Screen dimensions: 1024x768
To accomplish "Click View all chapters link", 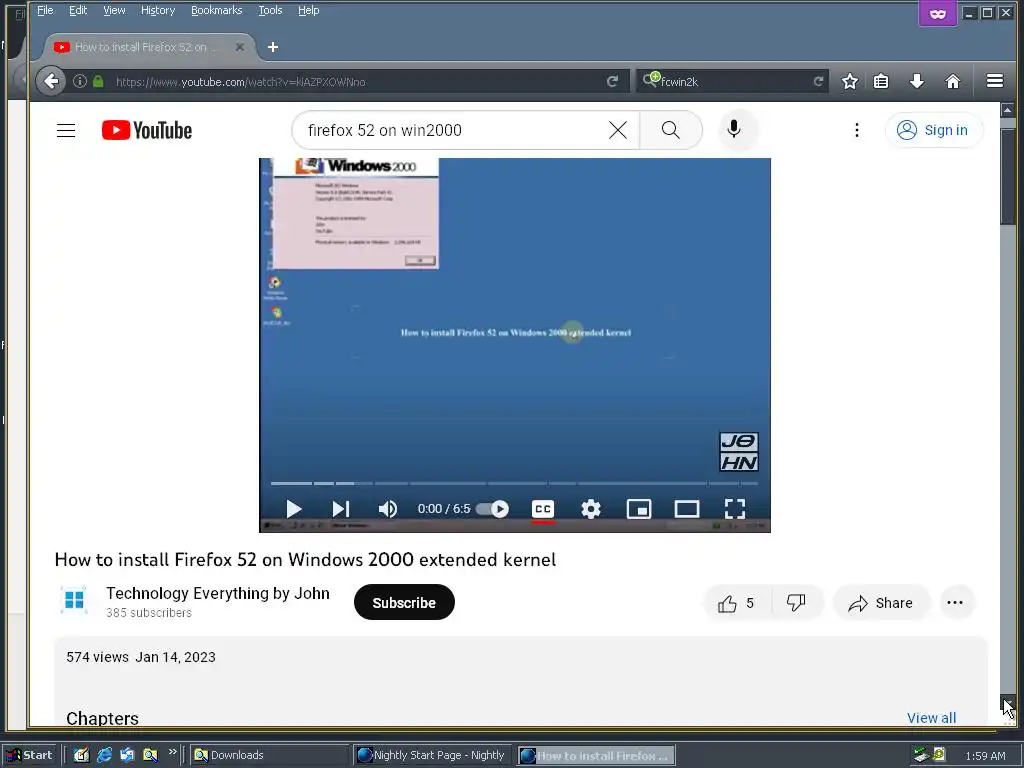I will coord(931,718).
